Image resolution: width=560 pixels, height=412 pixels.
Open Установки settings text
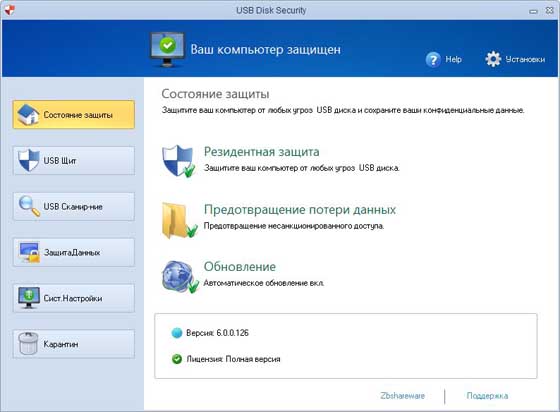(525, 59)
